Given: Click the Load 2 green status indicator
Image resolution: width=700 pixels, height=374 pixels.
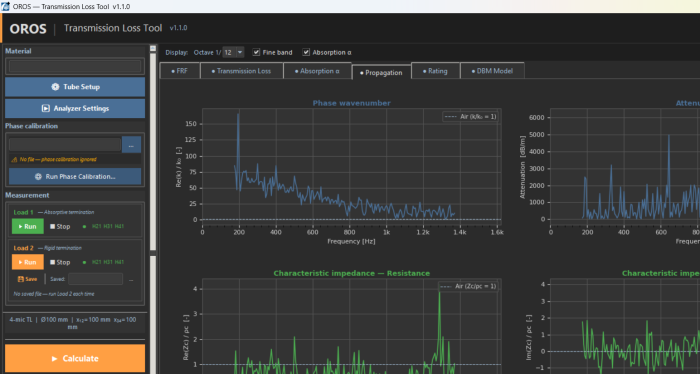Looking at the screenshot, I should click(84, 262).
